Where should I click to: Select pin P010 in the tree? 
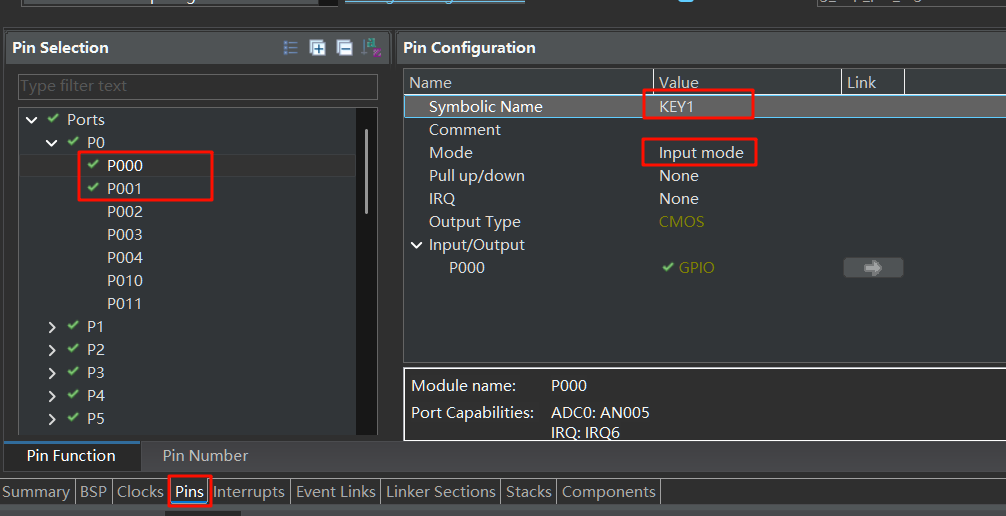click(x=124, y=281)
